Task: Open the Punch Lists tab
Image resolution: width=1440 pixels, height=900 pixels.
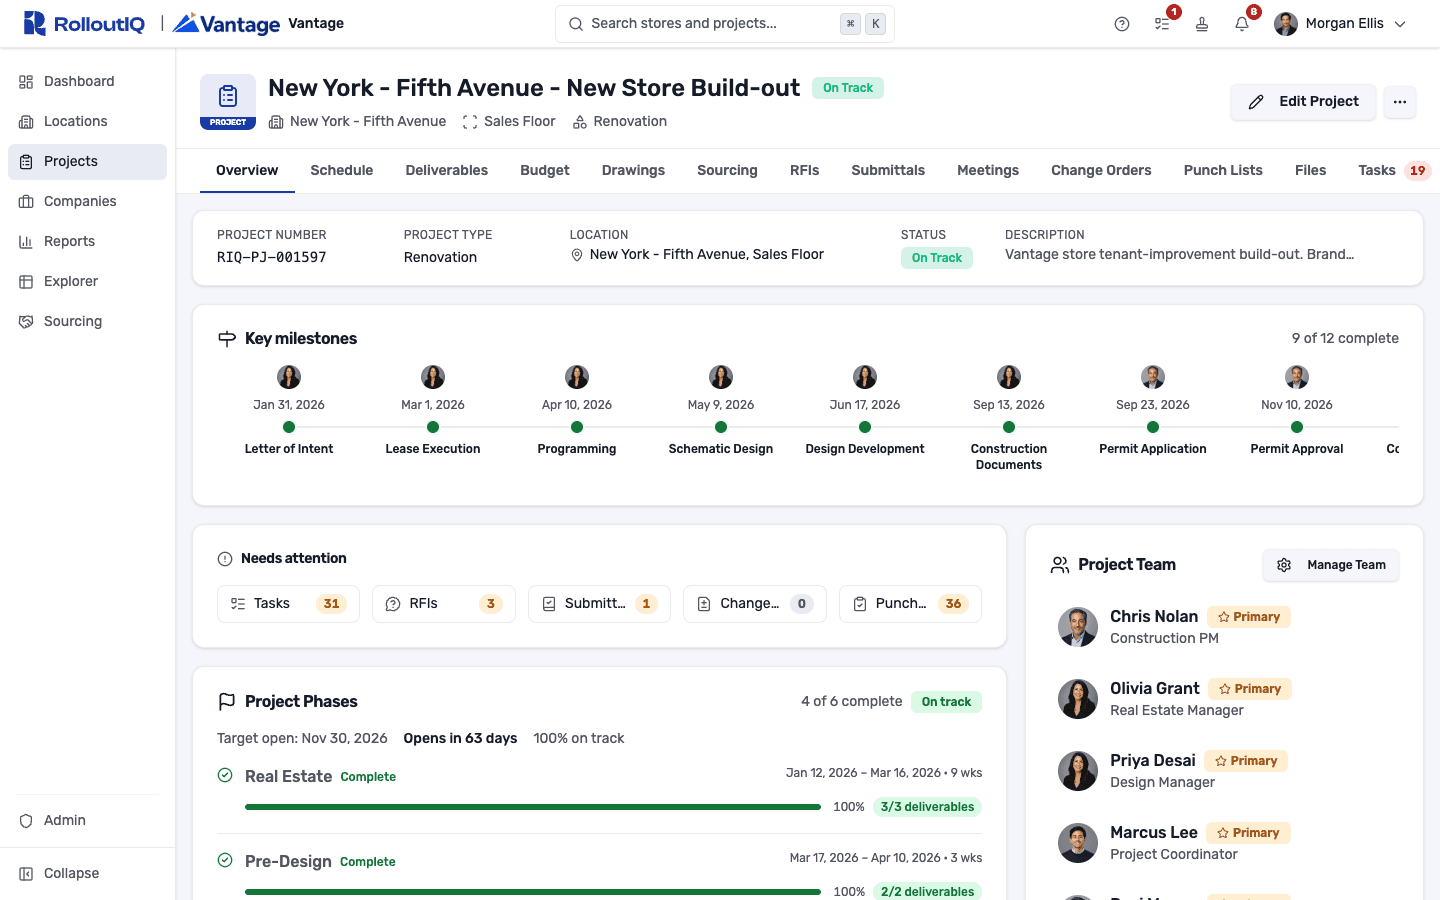Action: tap(1223, 170)
